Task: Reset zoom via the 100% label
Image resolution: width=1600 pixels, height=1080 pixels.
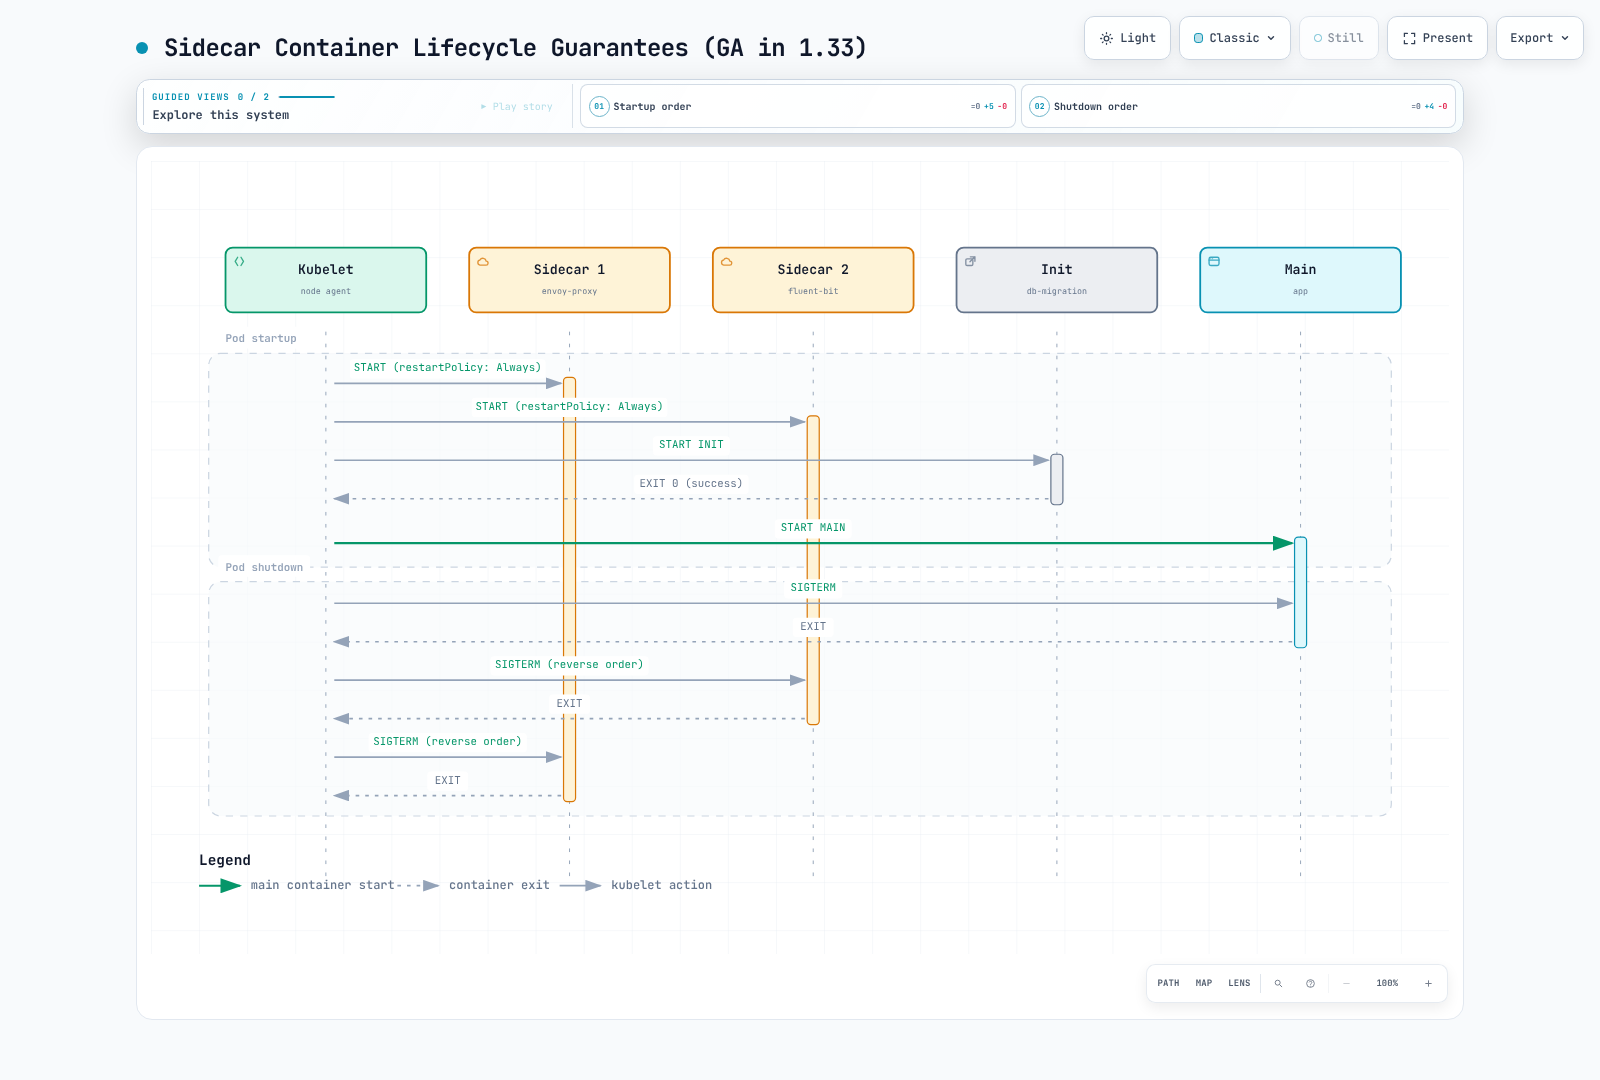Action: 1387,983
